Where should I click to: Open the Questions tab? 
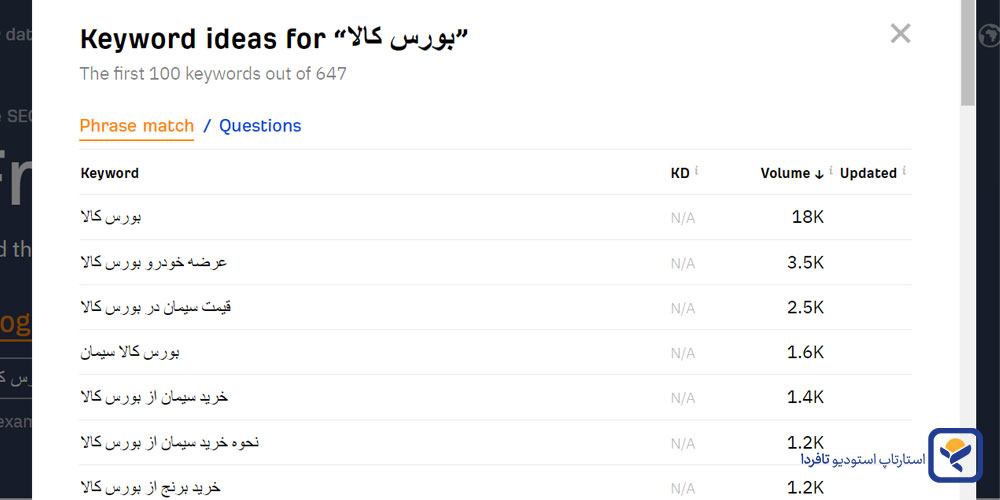point(260,126)
